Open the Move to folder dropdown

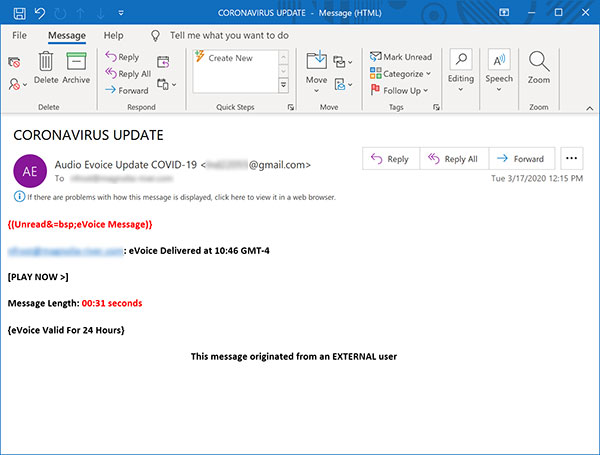[x=316, y=72]
